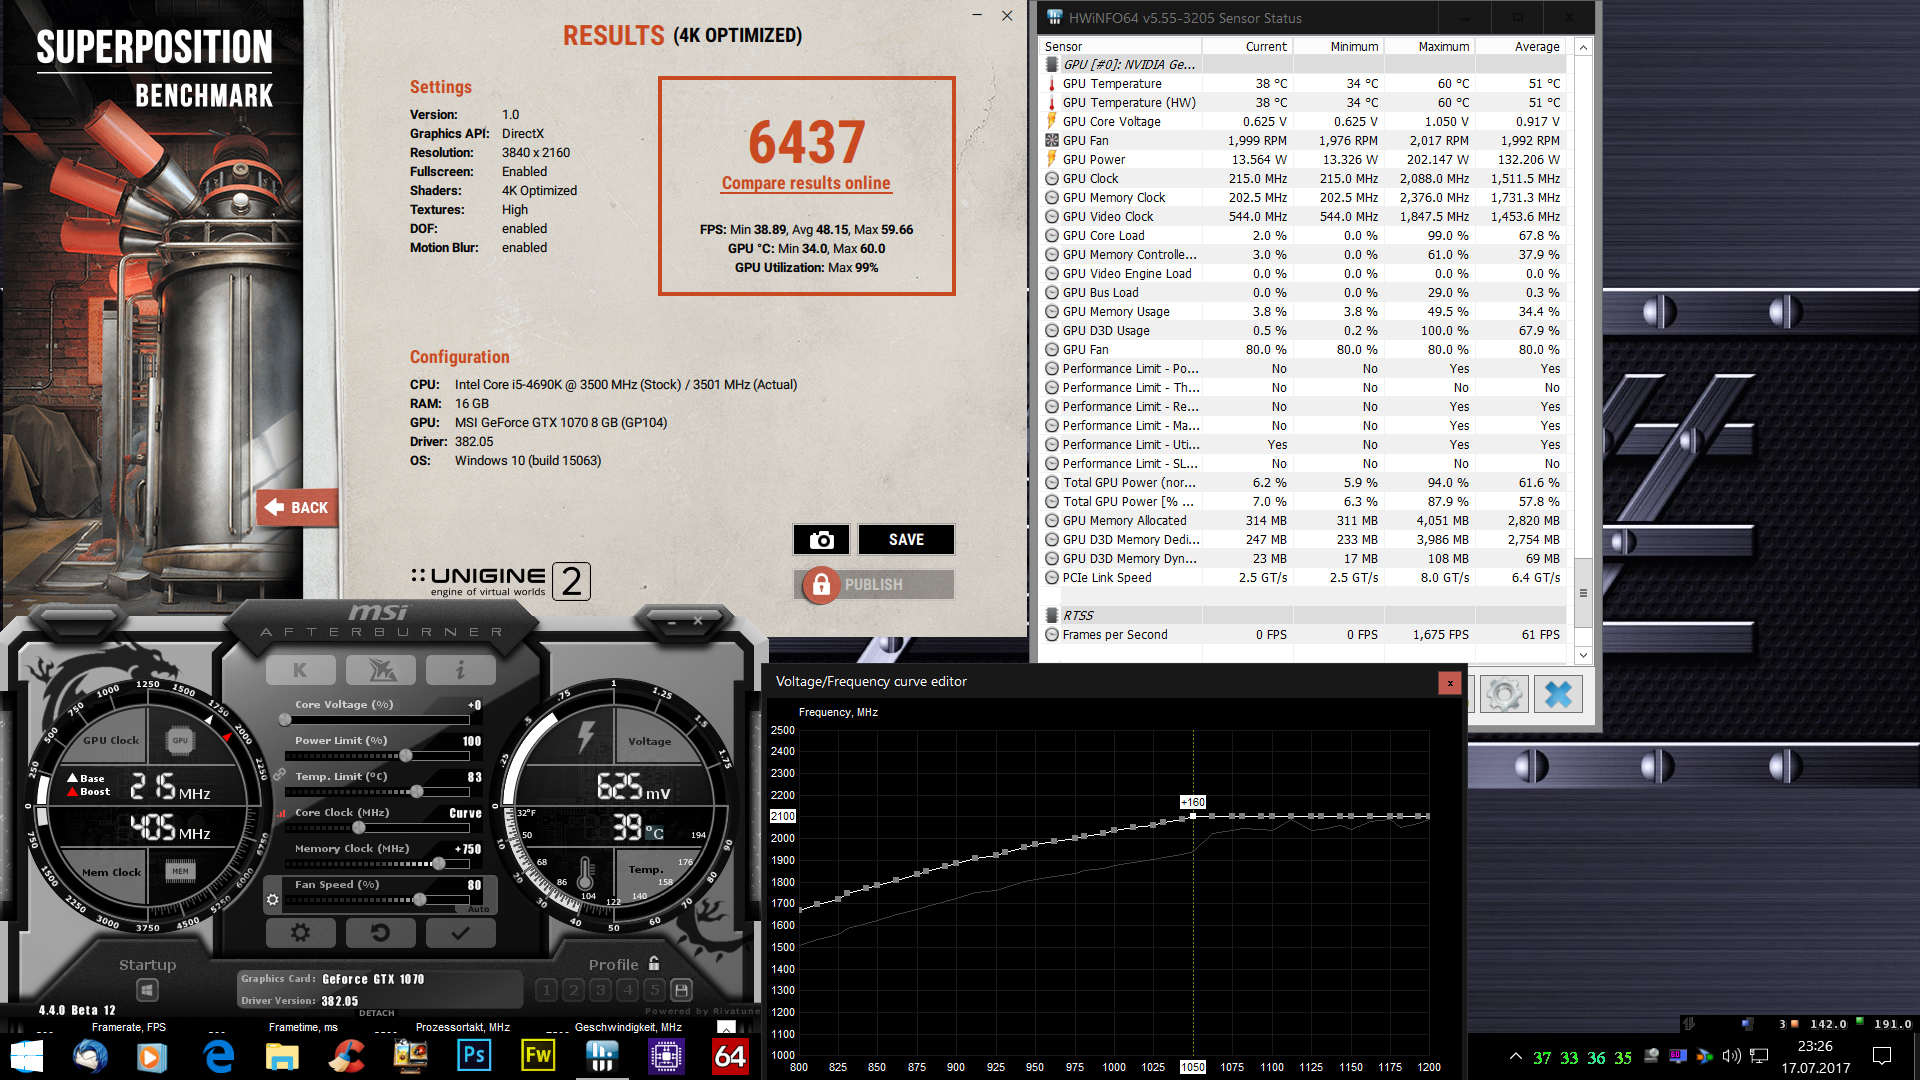Screen dimensions: 1920x1080
Task: Take screenshot with camera button
Action: click(x=821, y=540)
